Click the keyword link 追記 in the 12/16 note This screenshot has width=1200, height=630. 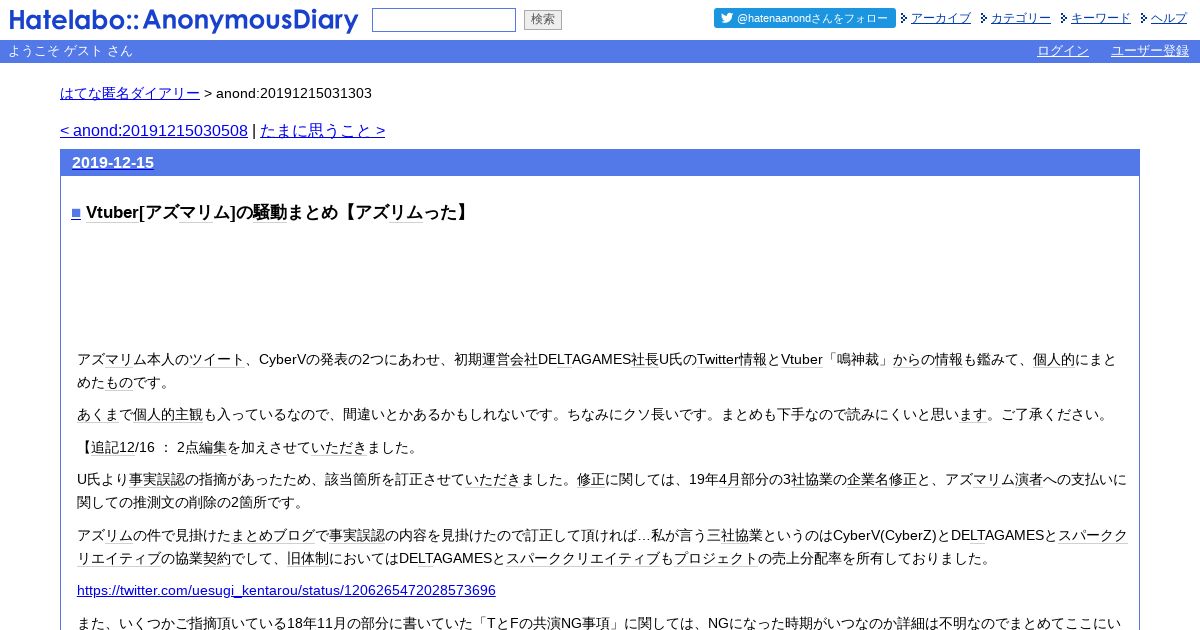(105, 447)
